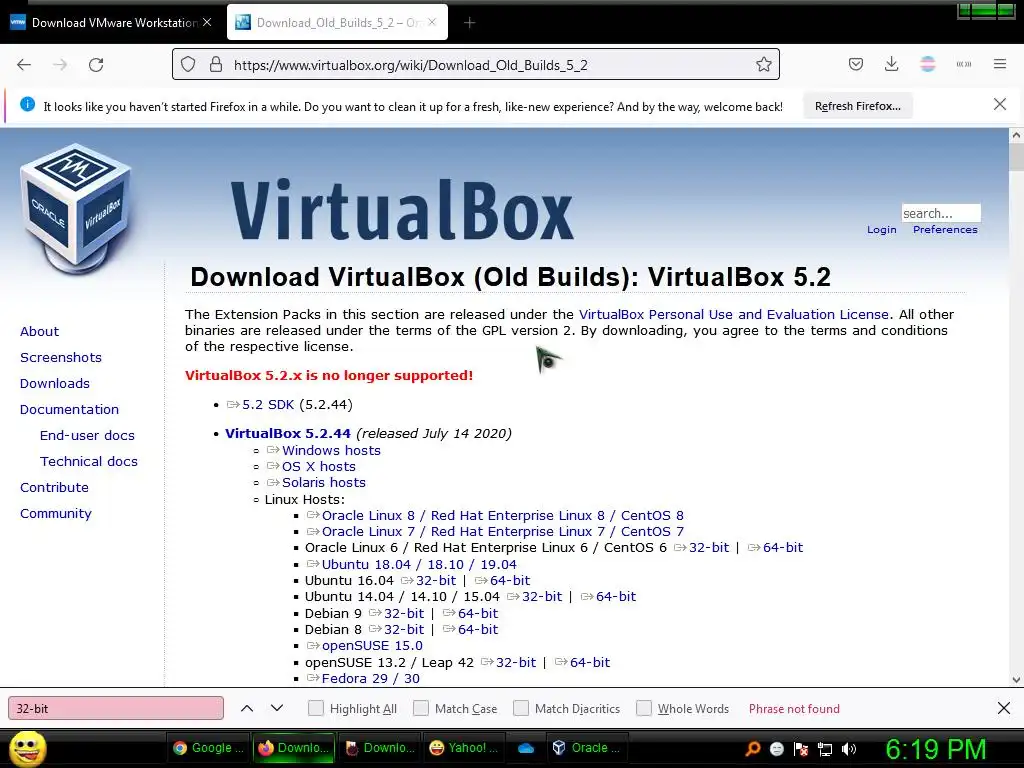The image size is (1024, 768).
Task: Select the Download_Old_Builds_5_2 tab
Action: [x=337, y=22]
